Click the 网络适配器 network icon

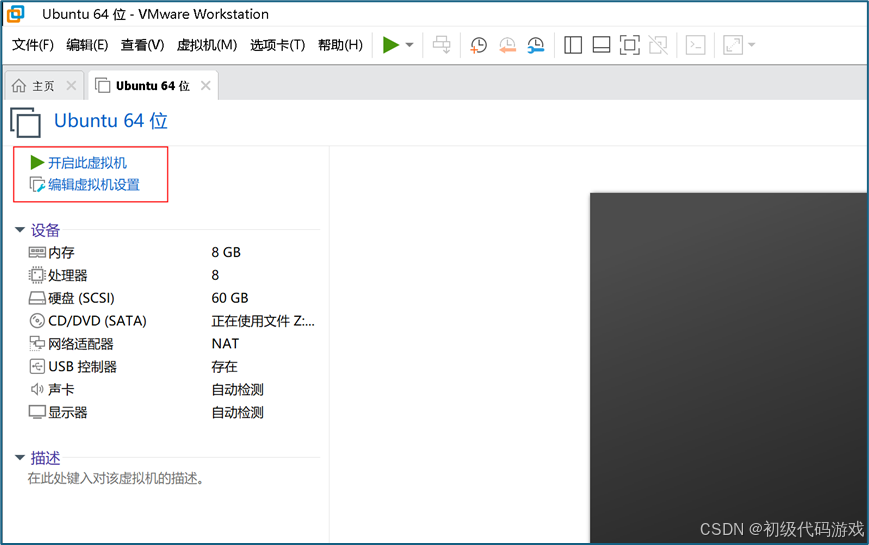click(37, 344)
